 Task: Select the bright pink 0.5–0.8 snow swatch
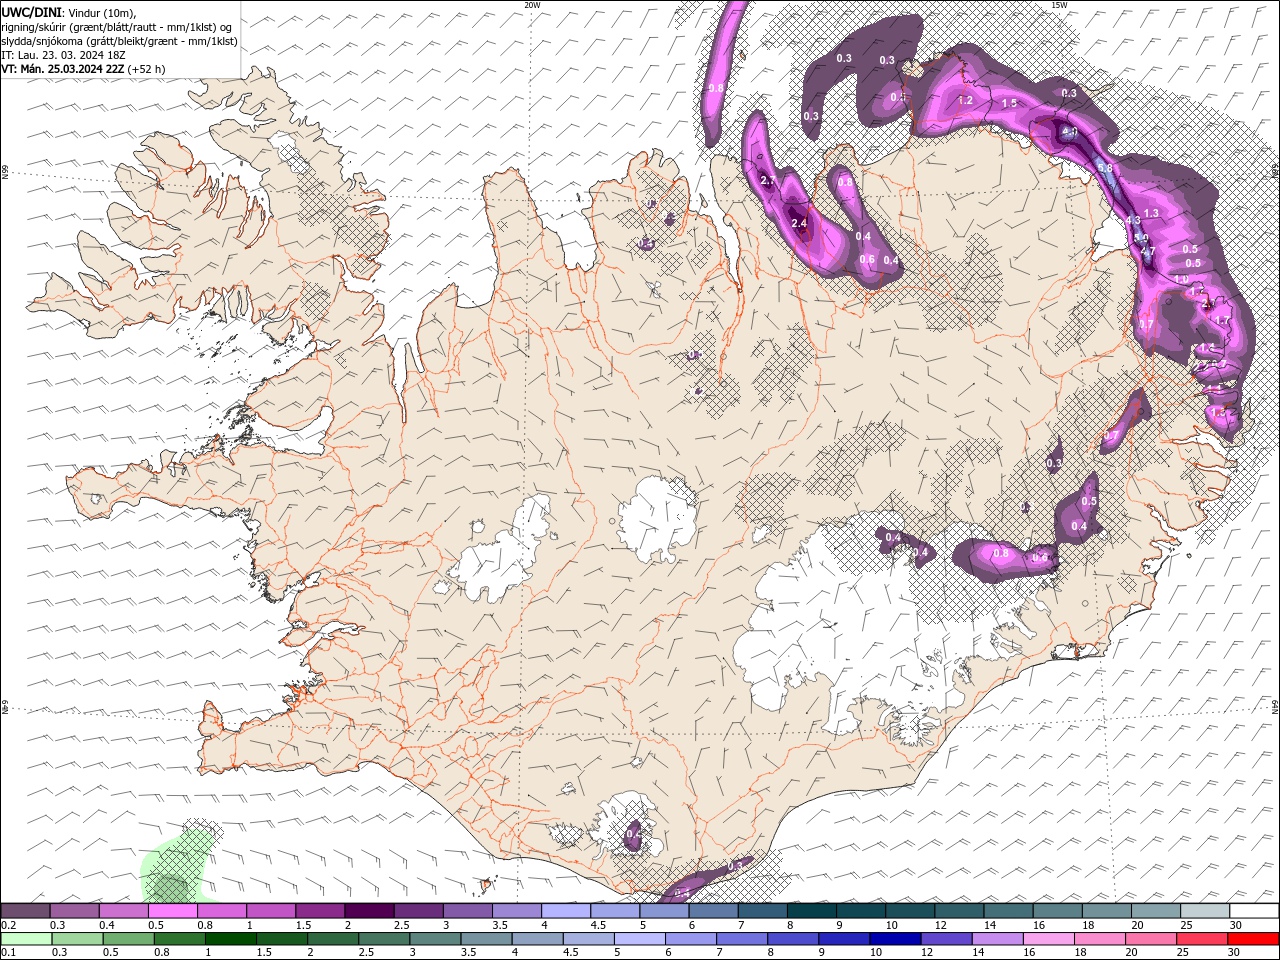click(x=173, y=911)
